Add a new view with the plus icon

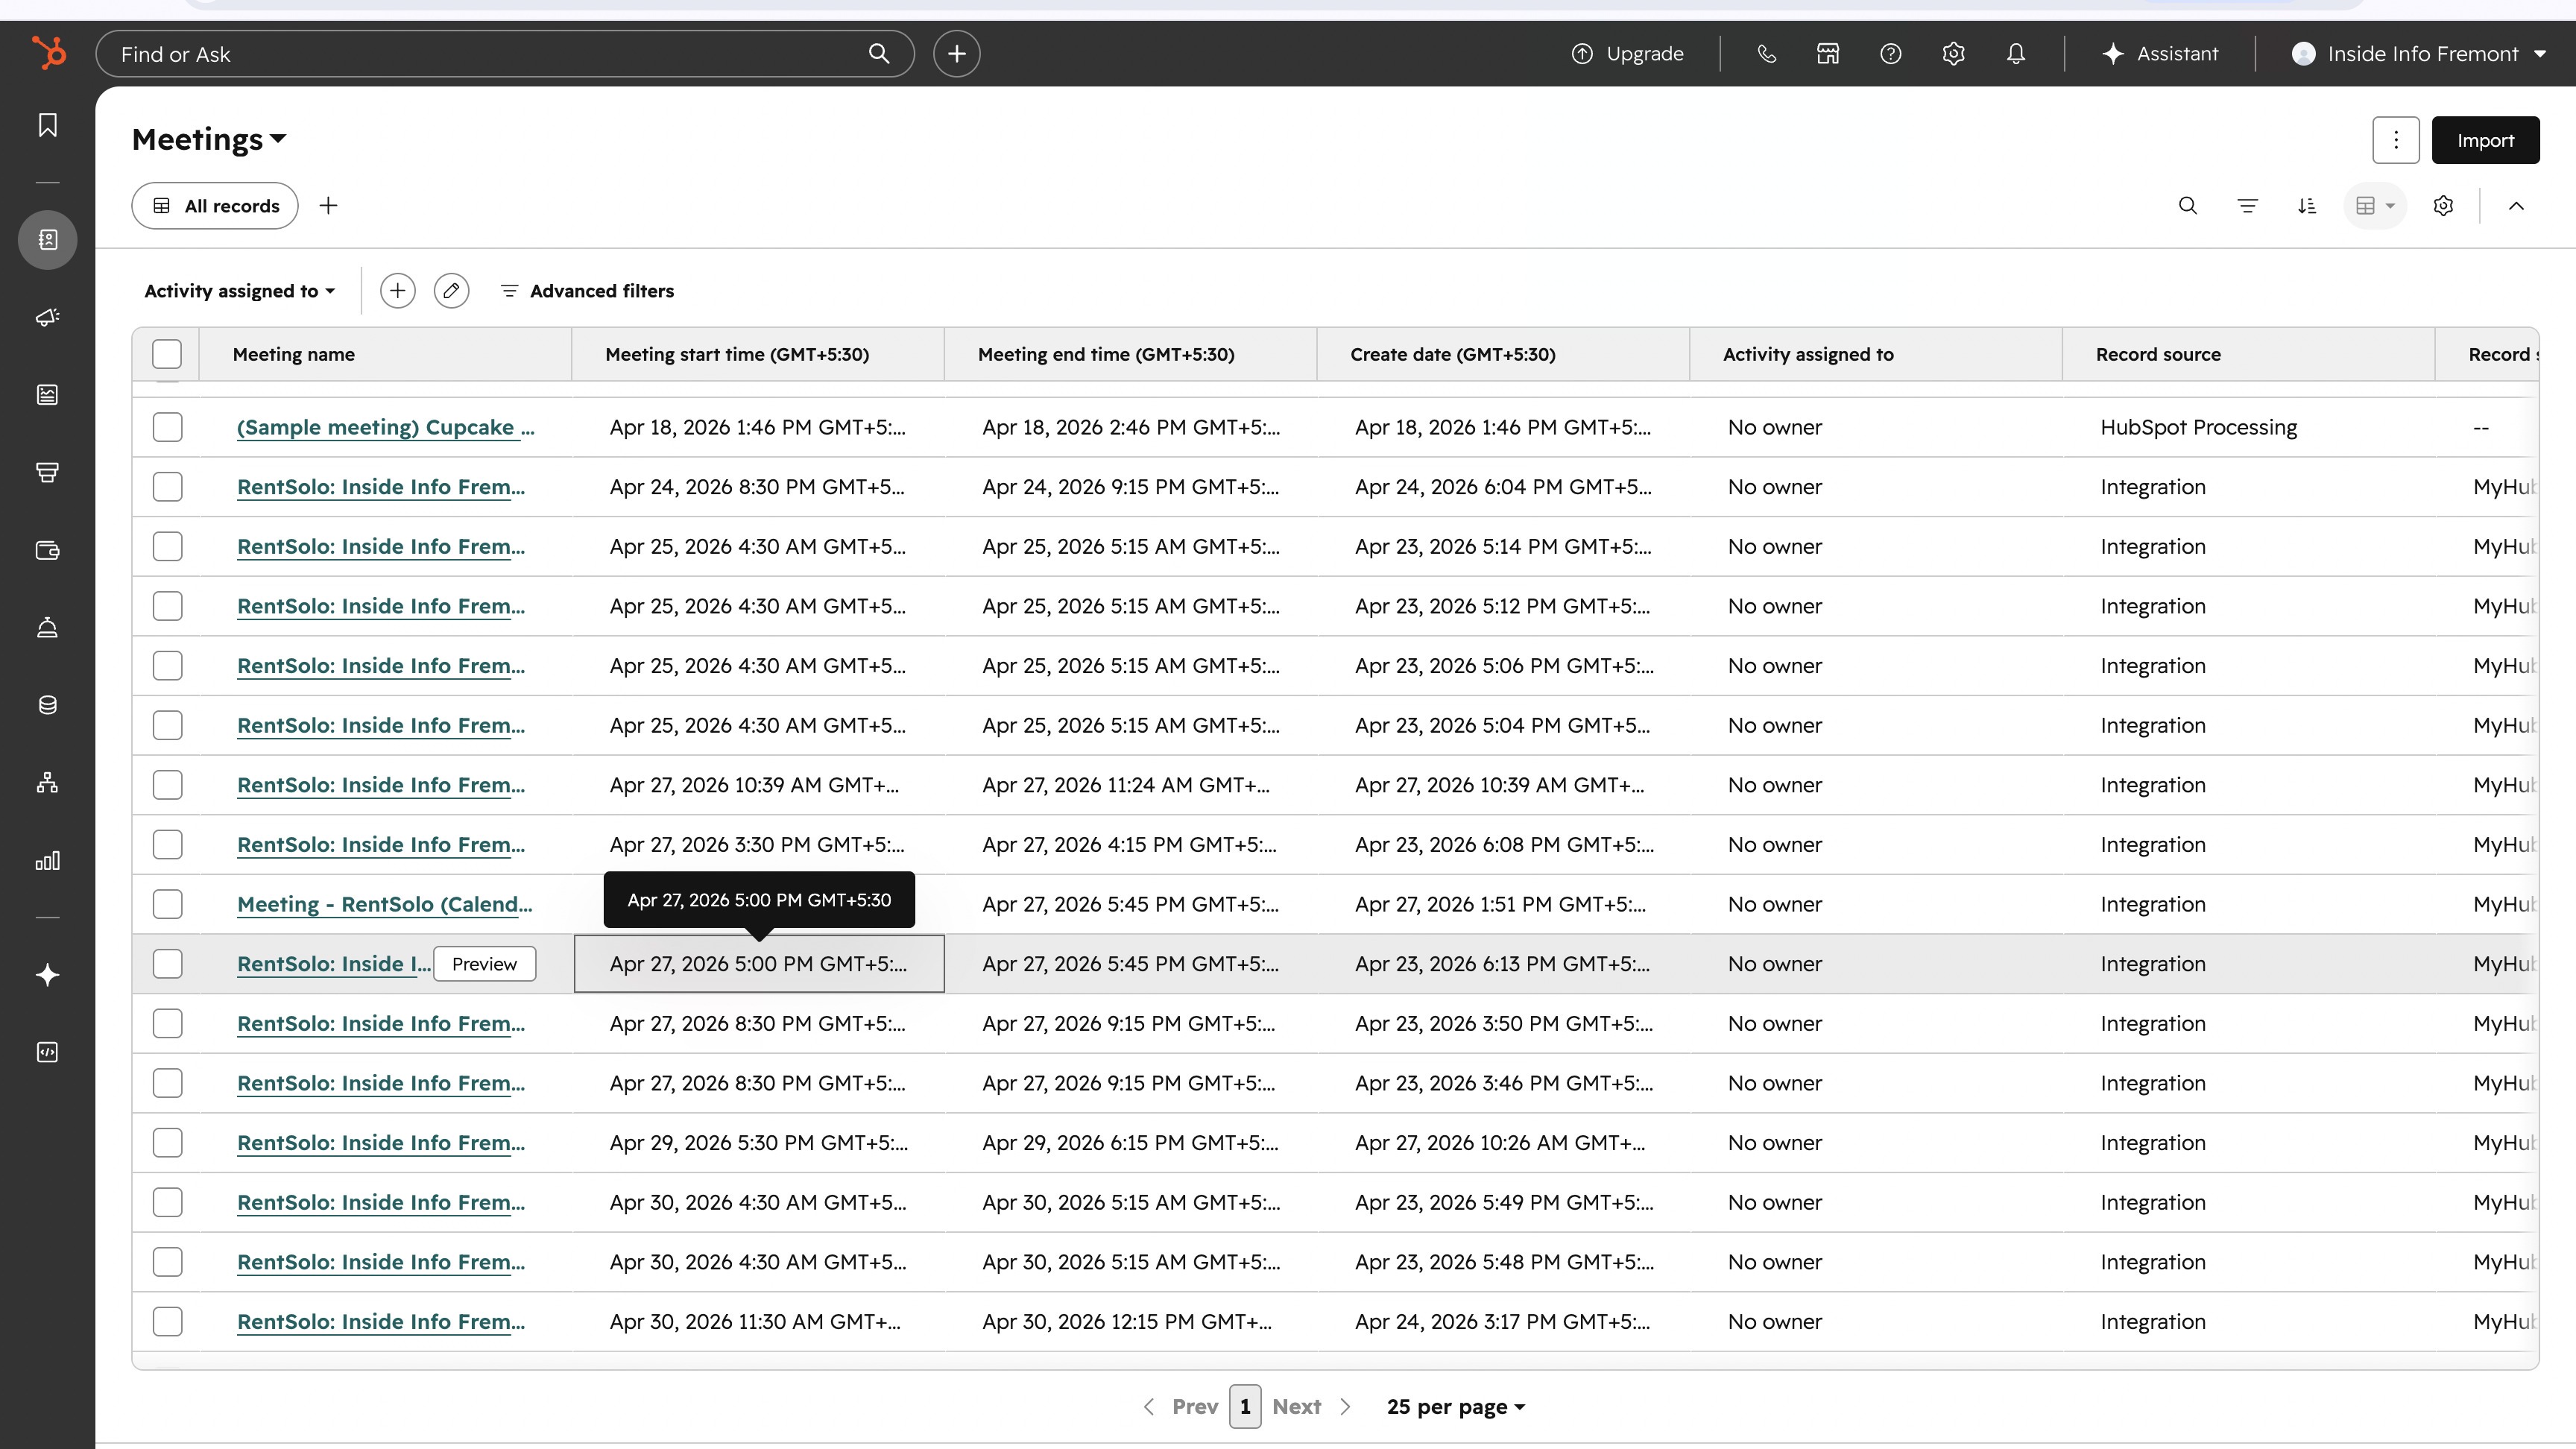[x=328, y=206]
